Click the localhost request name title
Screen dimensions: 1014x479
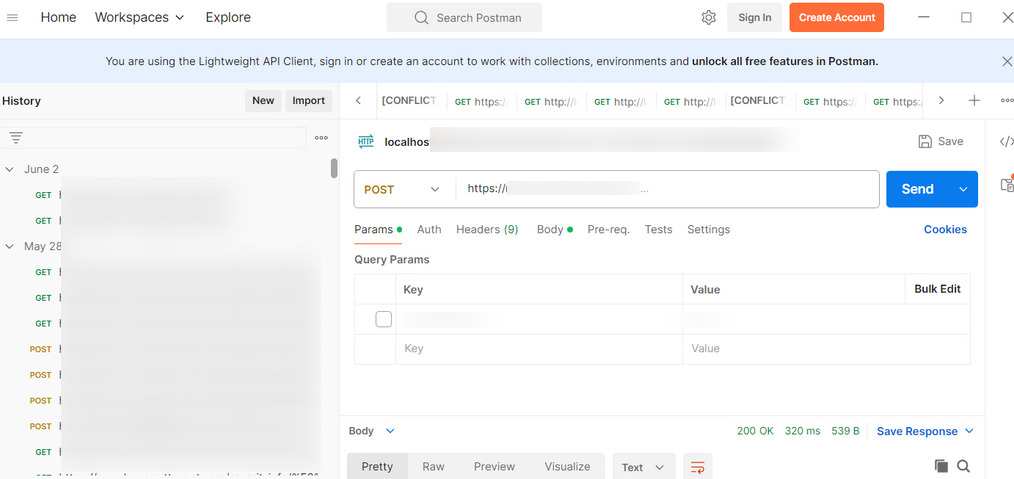tap(407, 142)
